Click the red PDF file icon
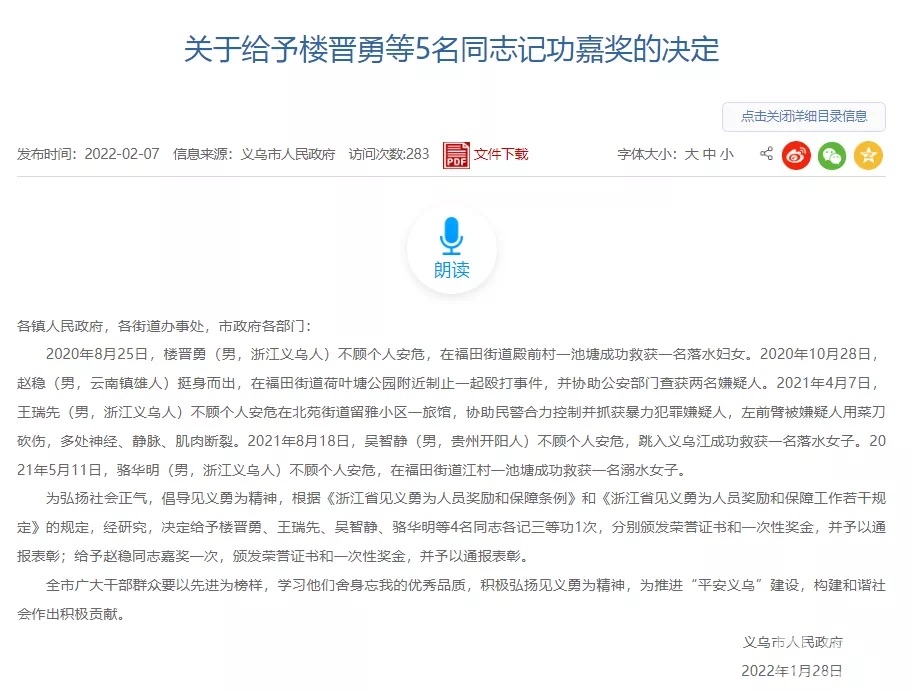This screenshot has height=692, width=911. tap(456, 155)
